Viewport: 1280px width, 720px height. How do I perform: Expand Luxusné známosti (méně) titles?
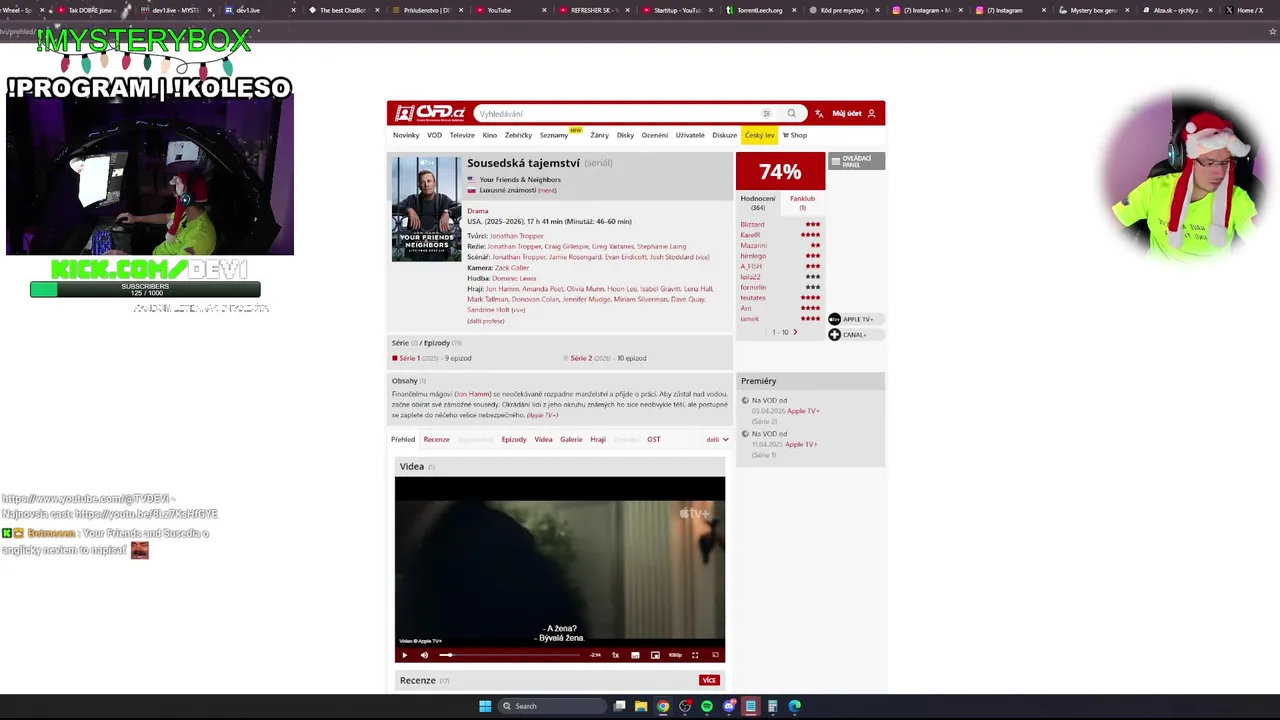(x=547, y=190)
